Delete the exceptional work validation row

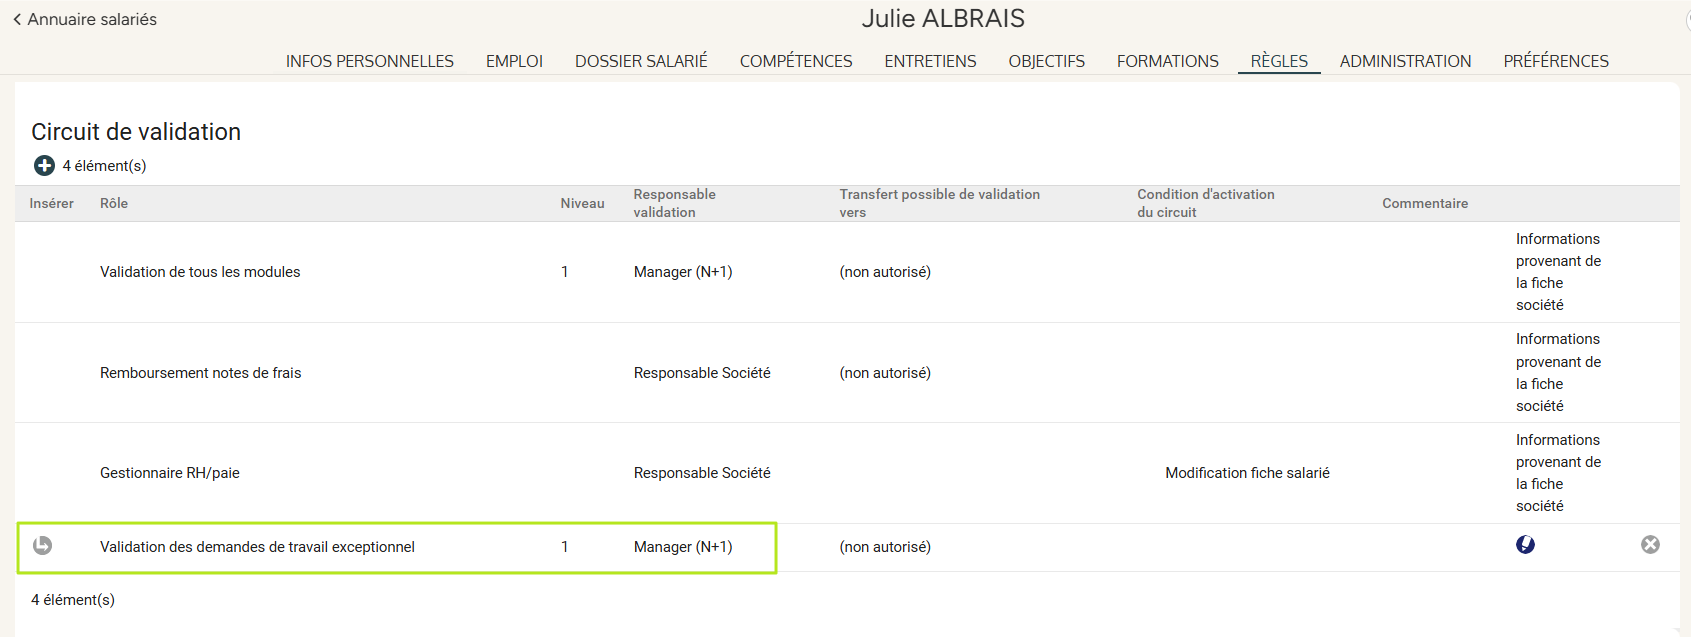pyautogui.click(x=1650, y=545)
